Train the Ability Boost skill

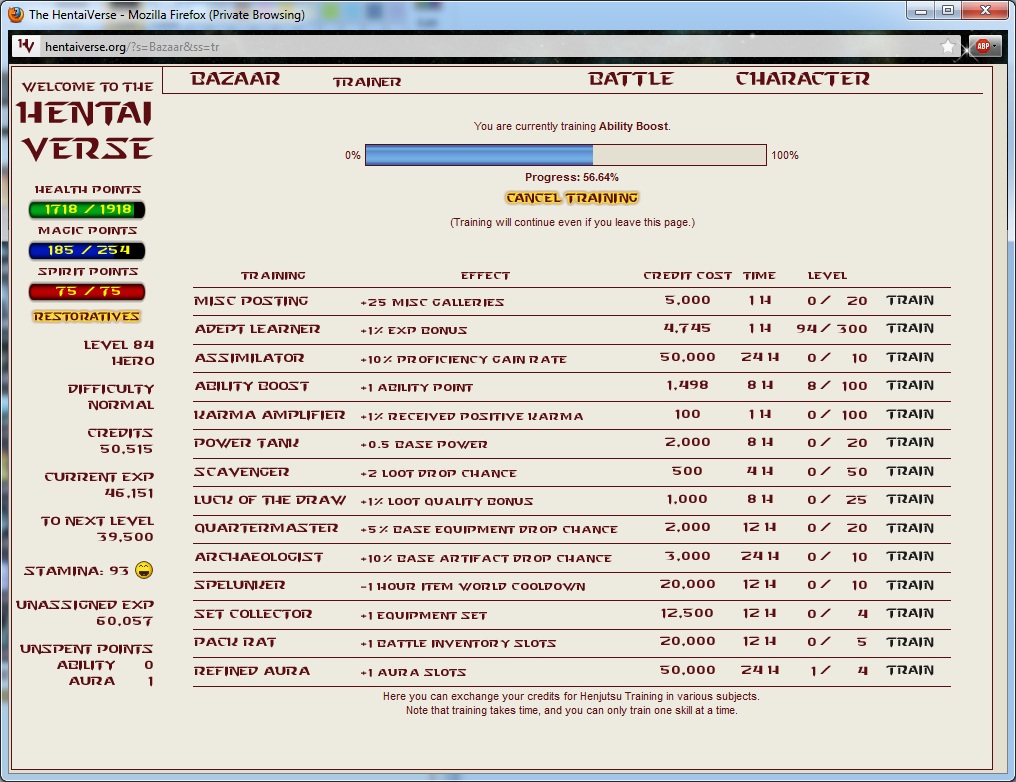[910, 385]
